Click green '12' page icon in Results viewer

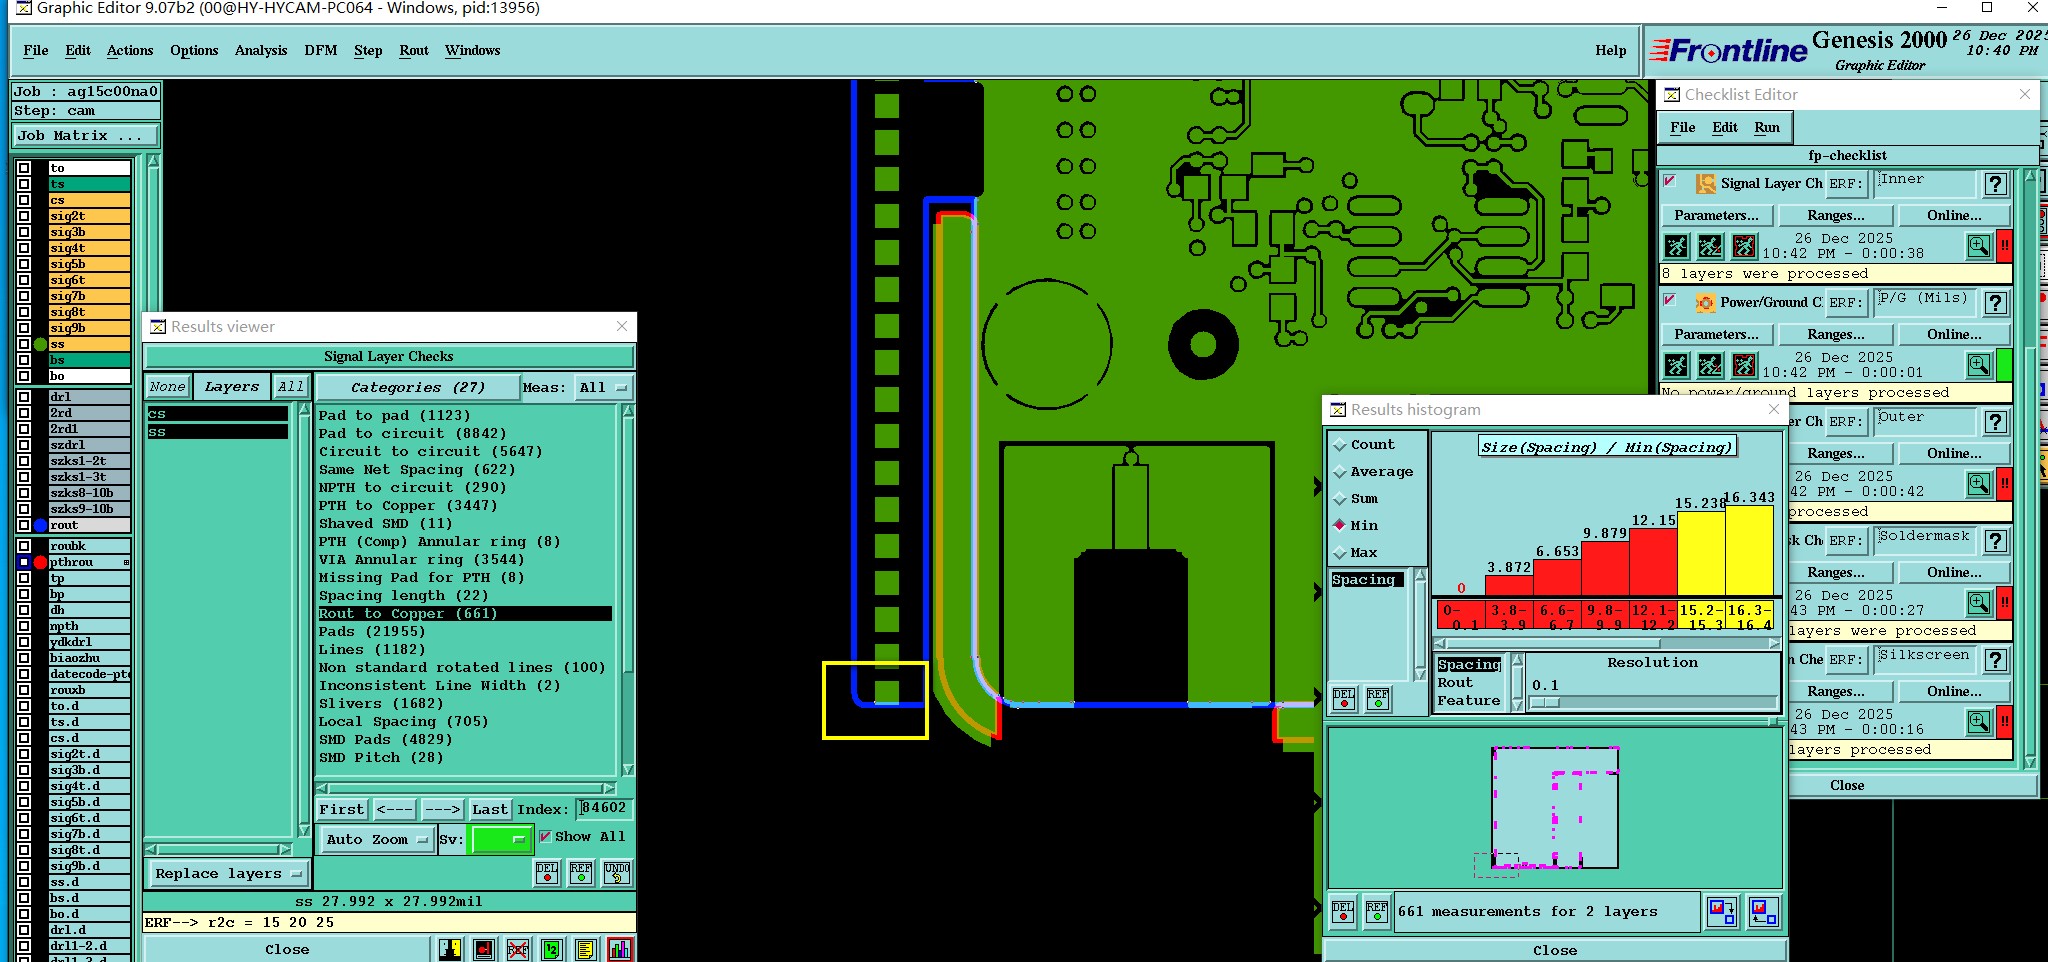(x=552, y=949)
